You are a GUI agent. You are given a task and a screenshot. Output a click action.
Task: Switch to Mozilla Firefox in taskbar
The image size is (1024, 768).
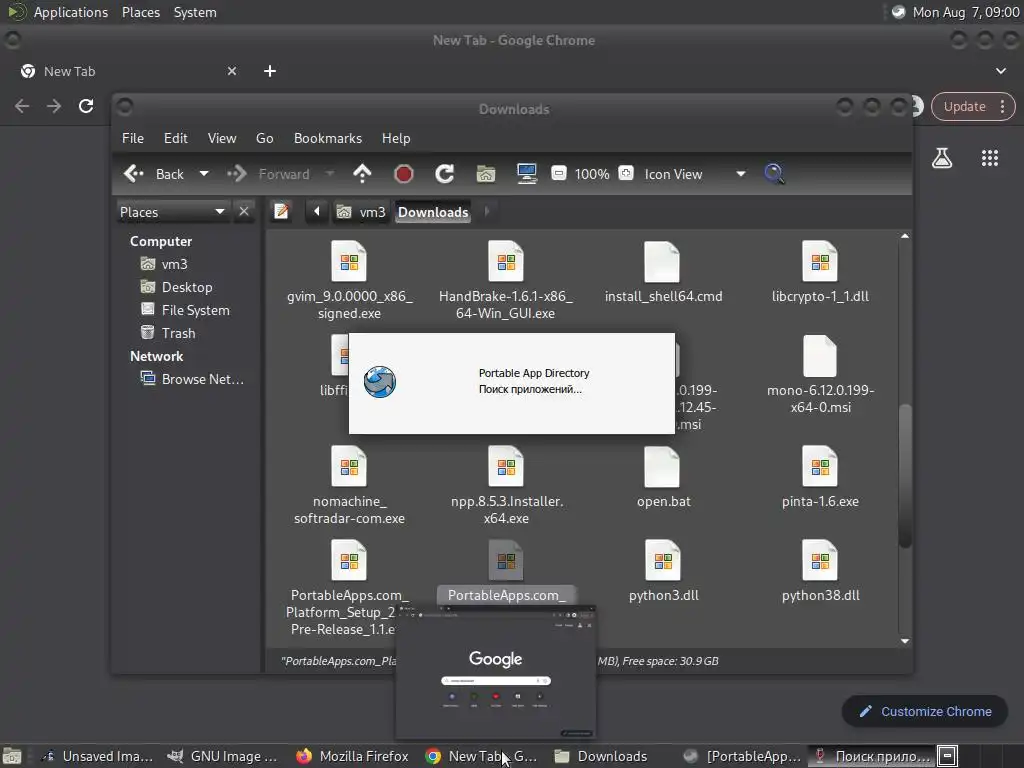pos(353,756)
